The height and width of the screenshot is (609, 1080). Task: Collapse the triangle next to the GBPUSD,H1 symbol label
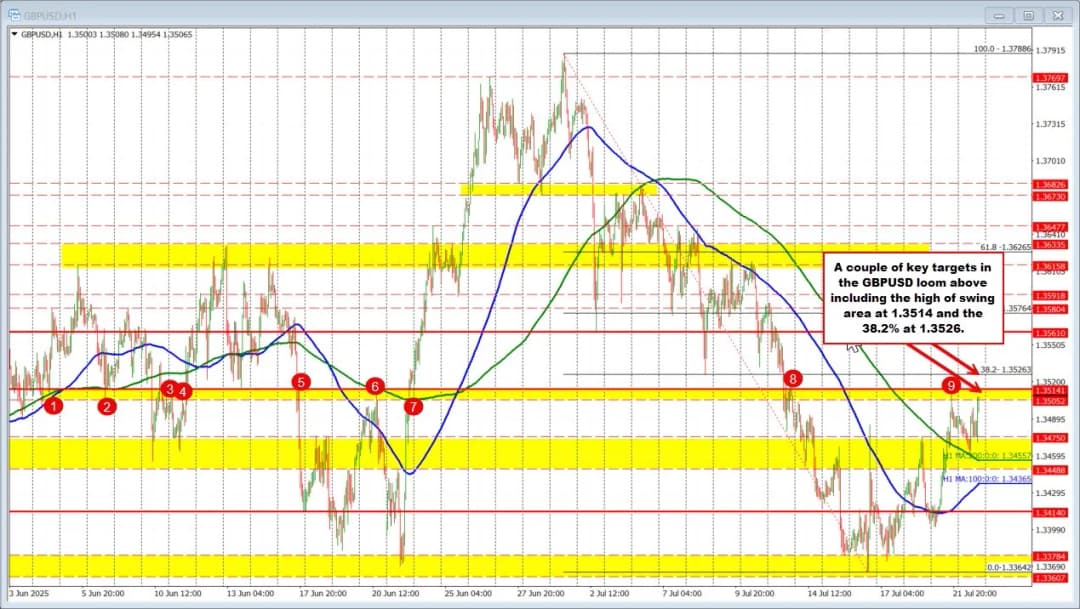(13, 33)
